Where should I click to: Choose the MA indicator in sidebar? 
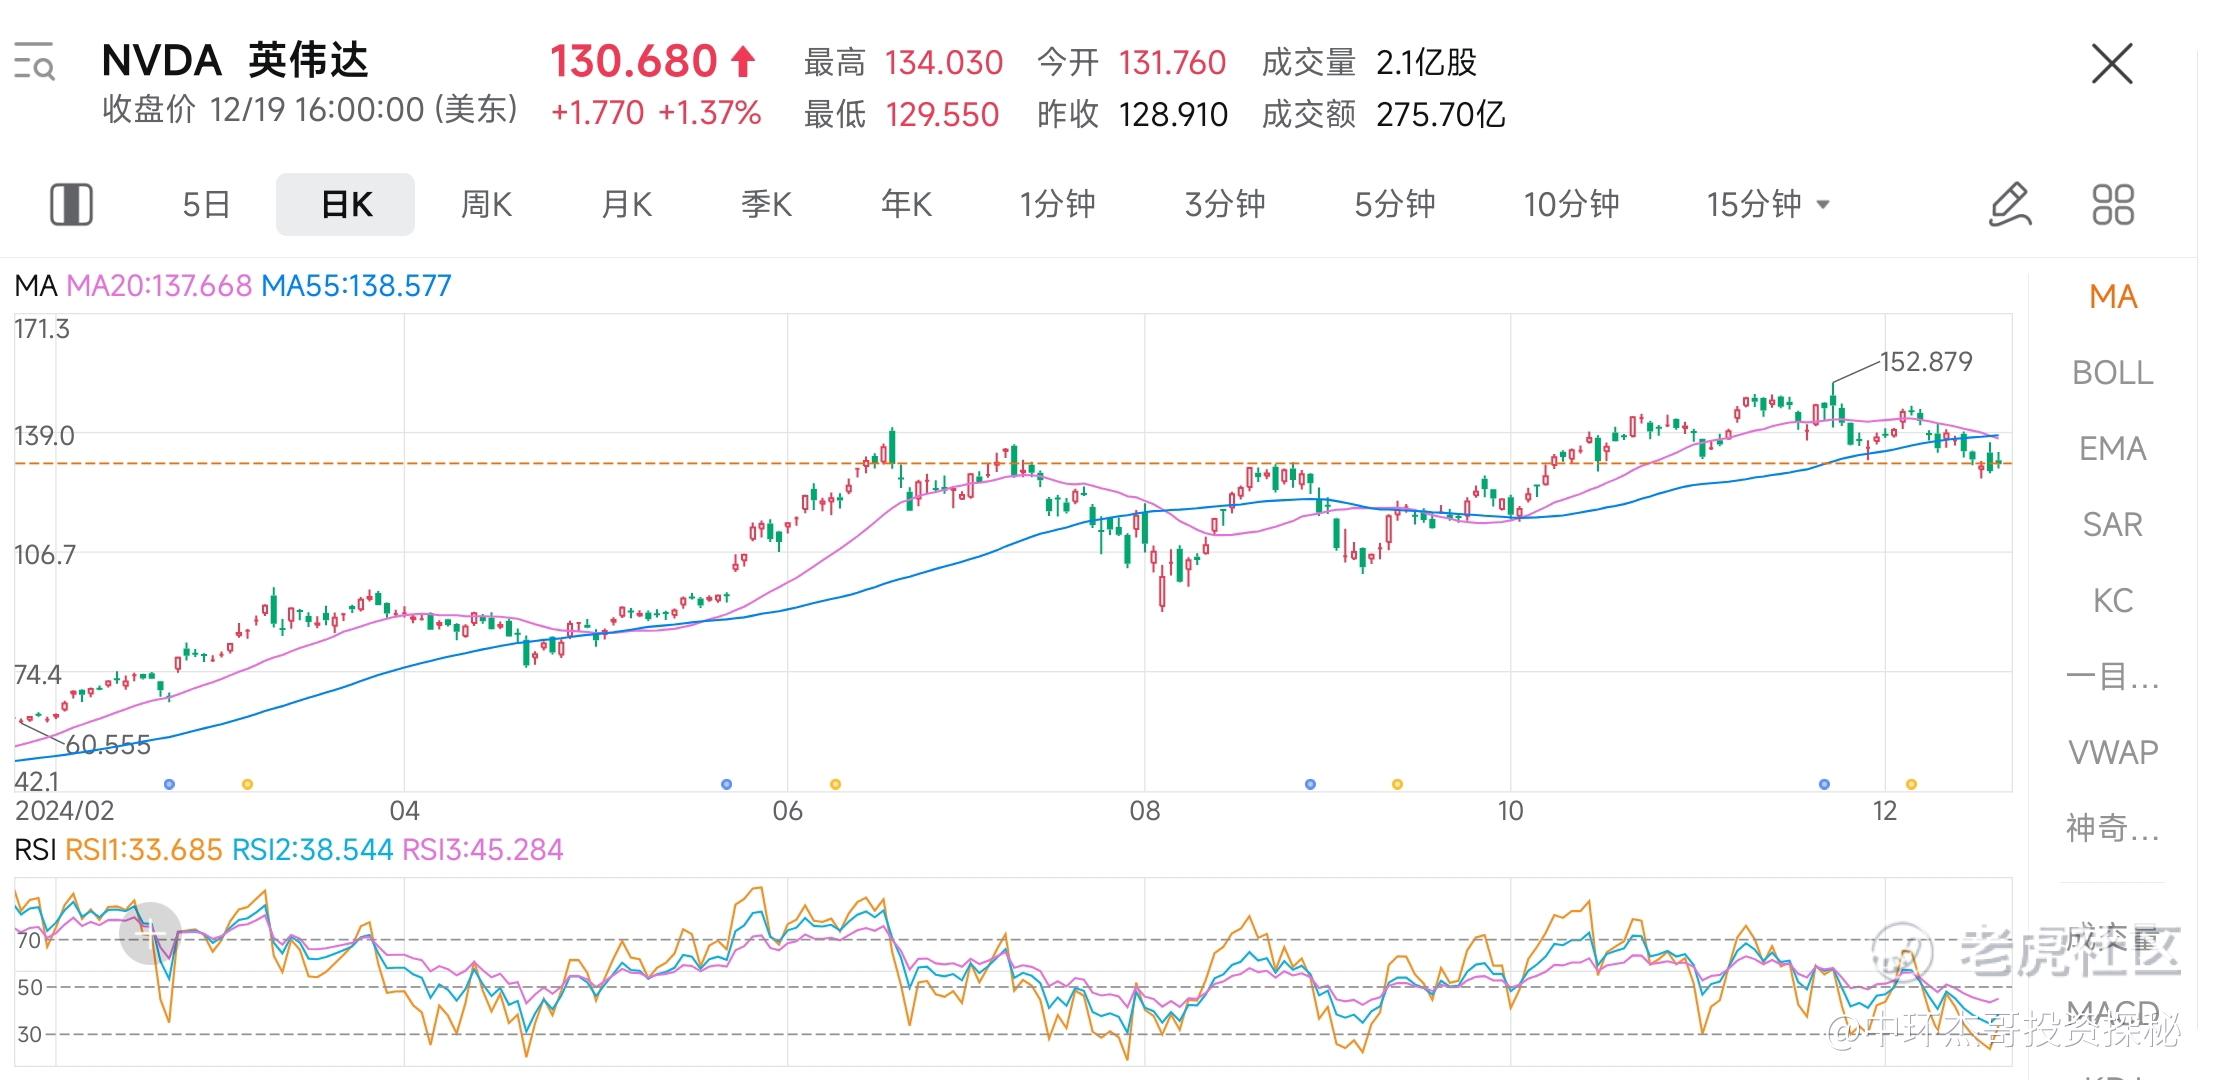click(x=2113, y=297)
